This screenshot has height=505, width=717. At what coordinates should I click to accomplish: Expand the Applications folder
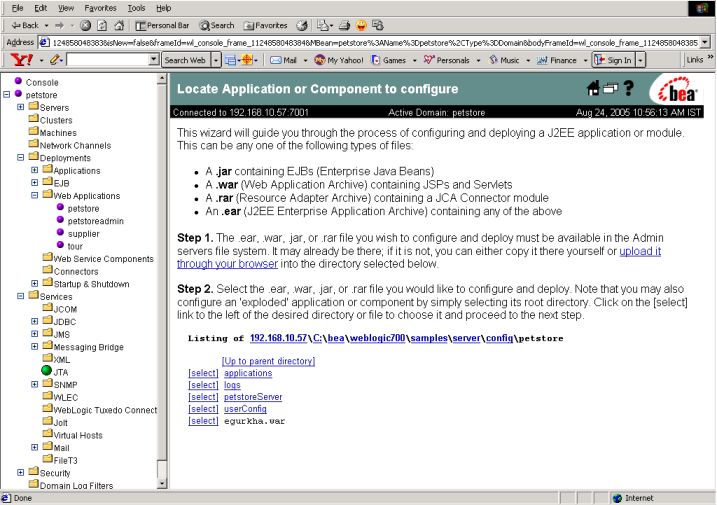click(34, 170)
